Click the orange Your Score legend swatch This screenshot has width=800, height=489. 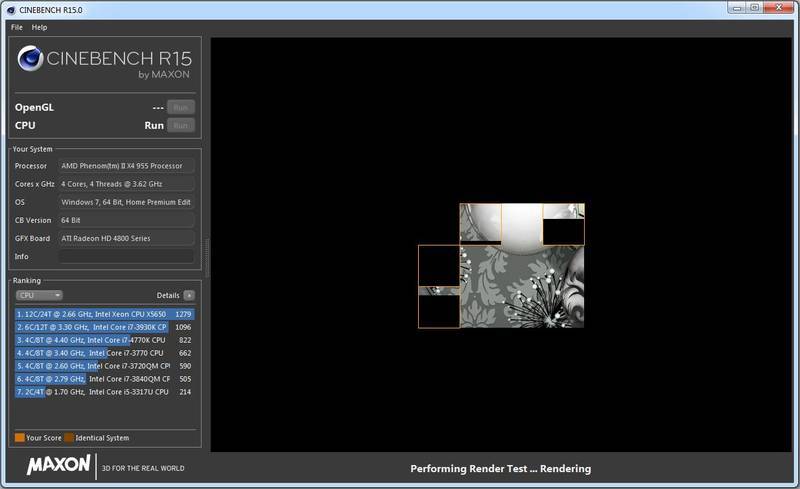click(20, 437)
